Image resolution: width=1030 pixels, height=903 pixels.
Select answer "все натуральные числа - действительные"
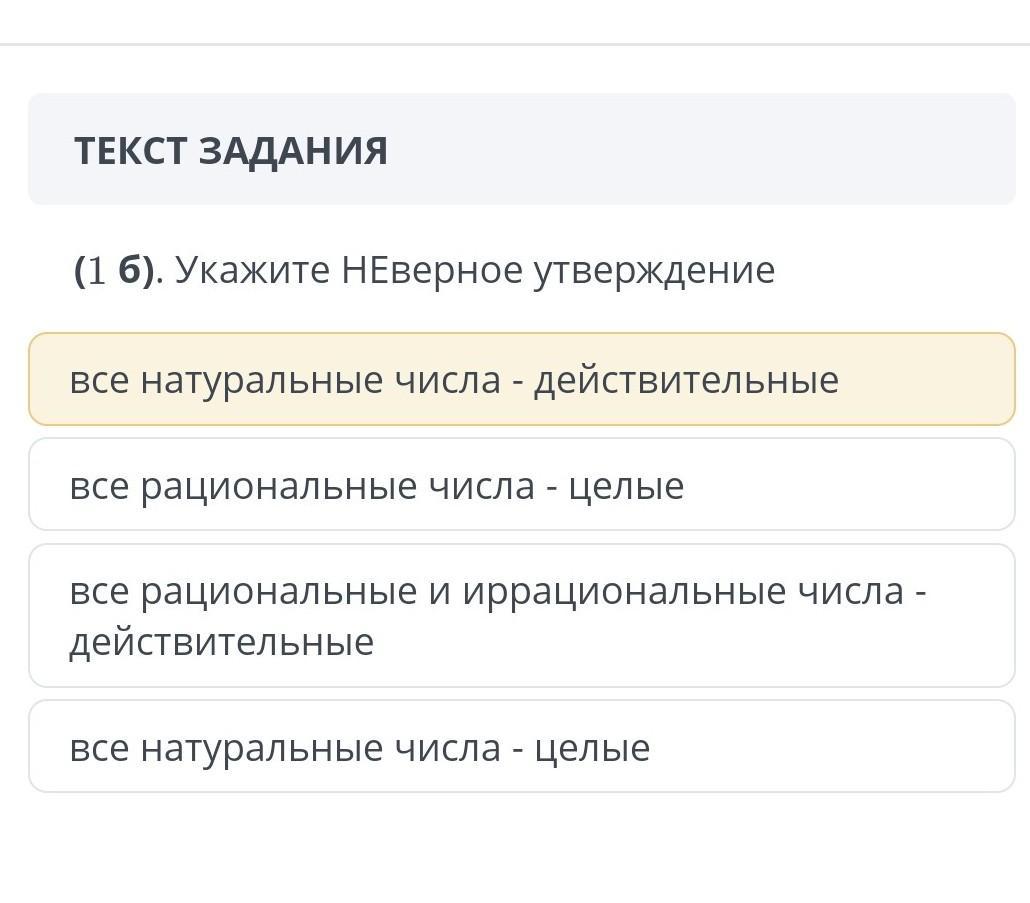click(521, 380)
